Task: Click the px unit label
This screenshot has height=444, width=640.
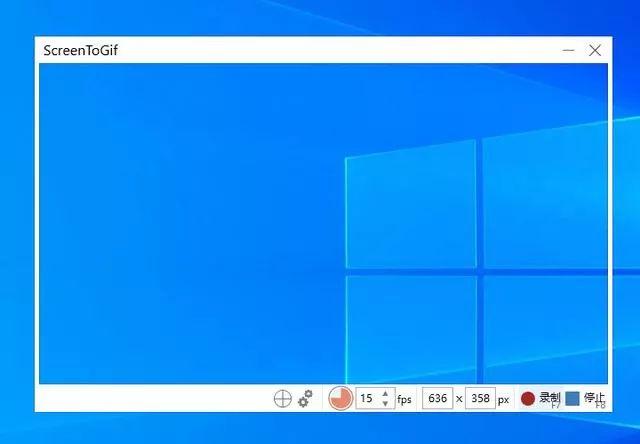Action: [x=504, y=399]
